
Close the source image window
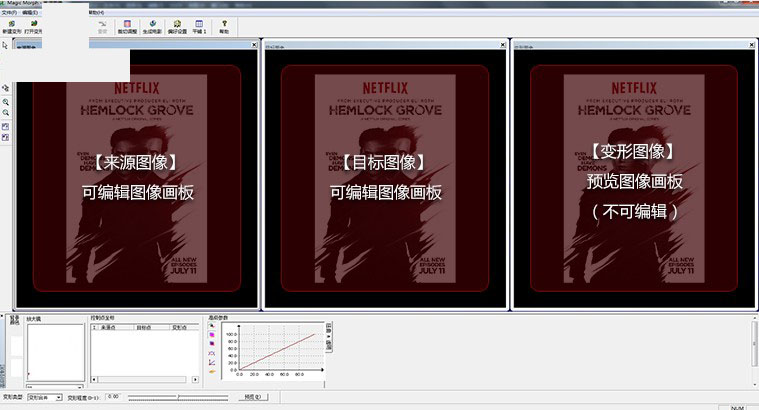(x=254, y=45)
